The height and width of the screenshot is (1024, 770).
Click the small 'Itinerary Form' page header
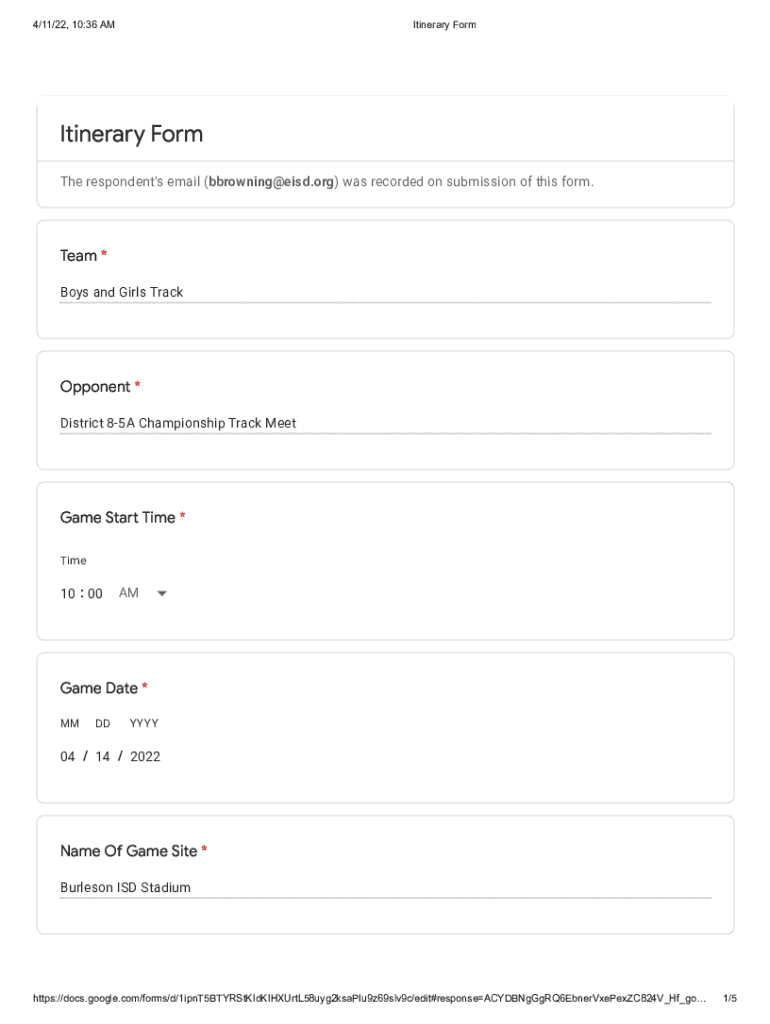[444, 25]
